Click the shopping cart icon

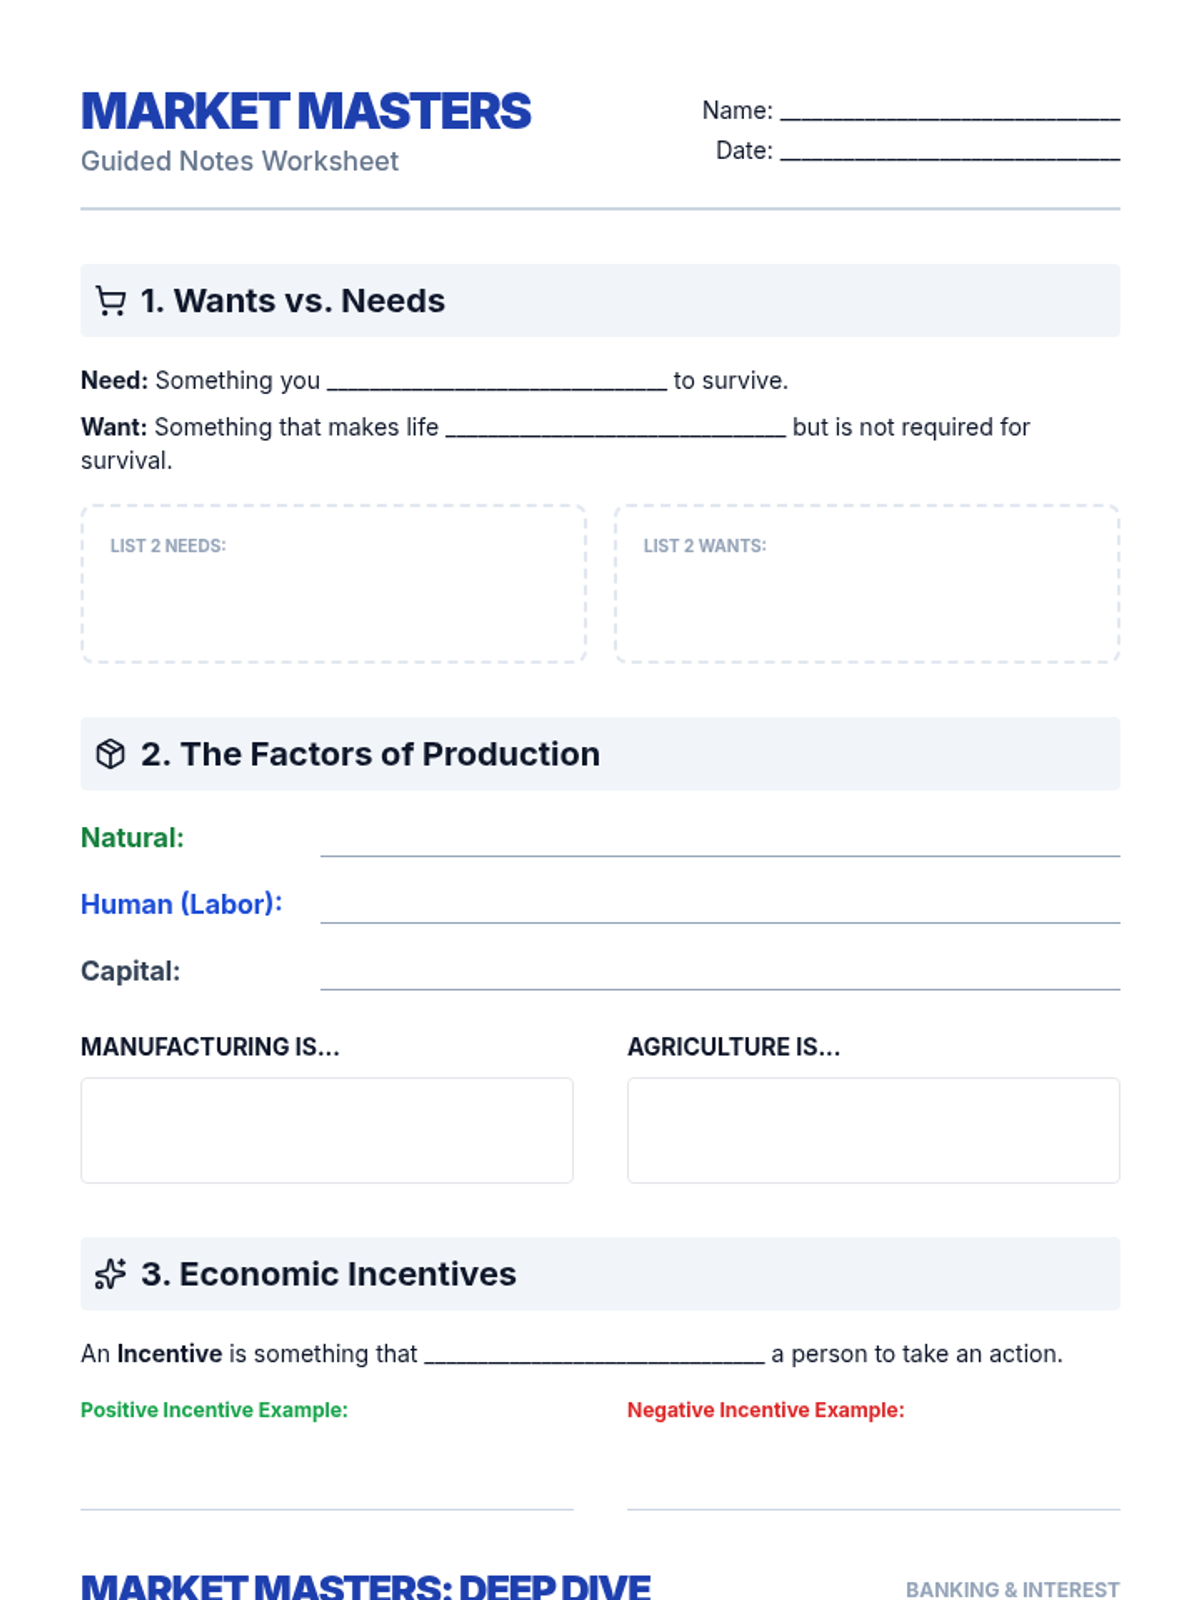click(x=110, y=301)
